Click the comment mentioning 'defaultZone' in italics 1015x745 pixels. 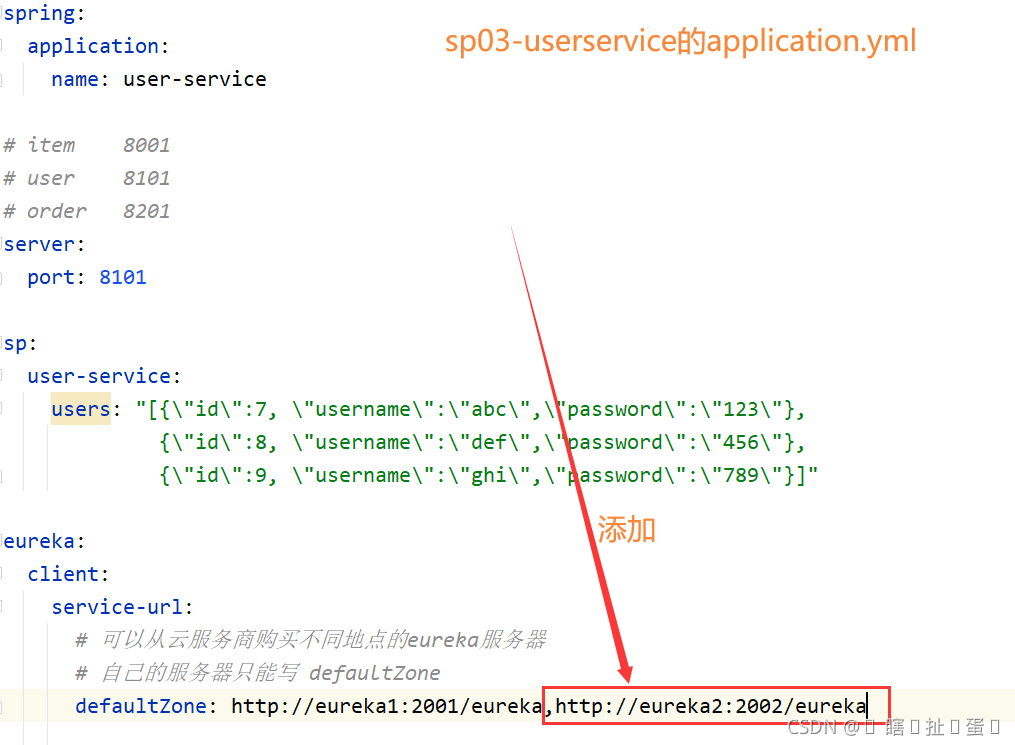pyautogui.click(x=258, y=673)
